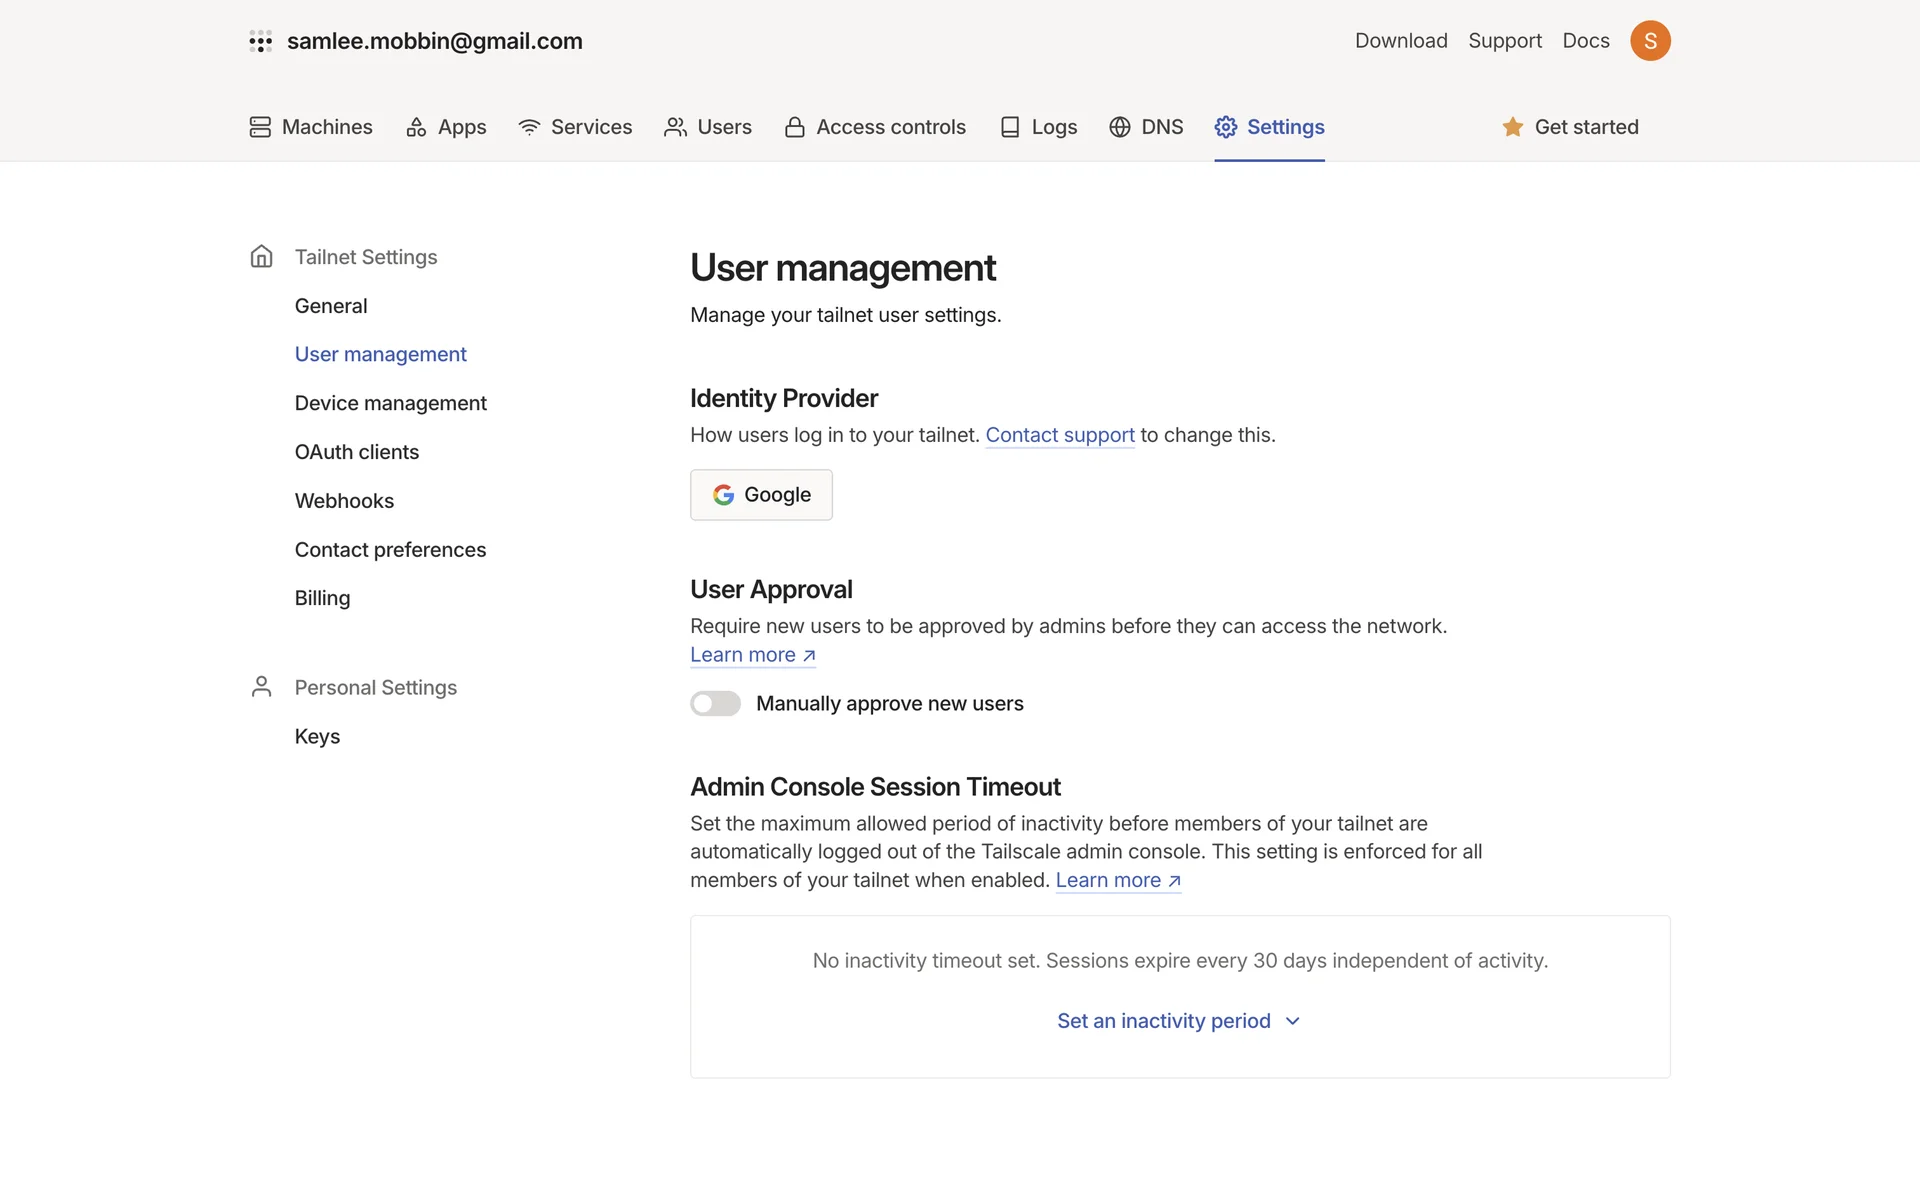Image resolution: width=1920 pixels, height=1200 pixels.
Task: Click the Docs link in header
Action: coord(1586,41)
